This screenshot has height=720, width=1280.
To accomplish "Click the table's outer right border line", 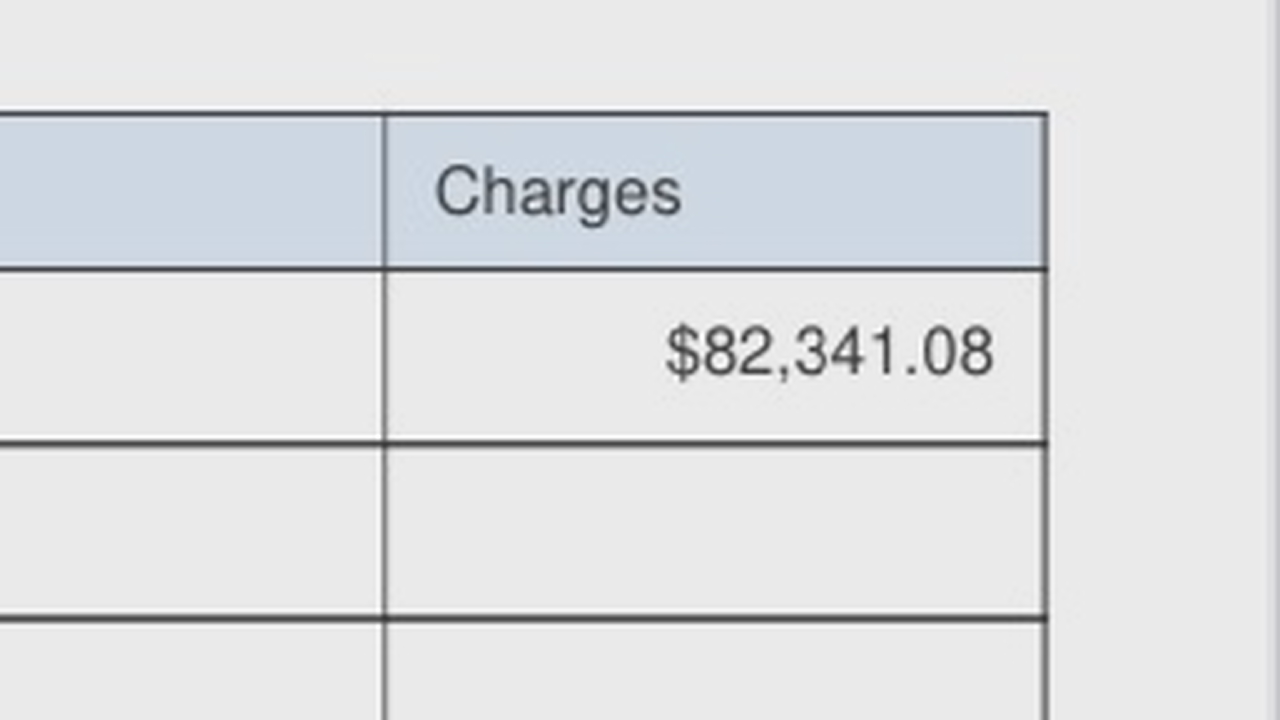I will click(1047, 416).
